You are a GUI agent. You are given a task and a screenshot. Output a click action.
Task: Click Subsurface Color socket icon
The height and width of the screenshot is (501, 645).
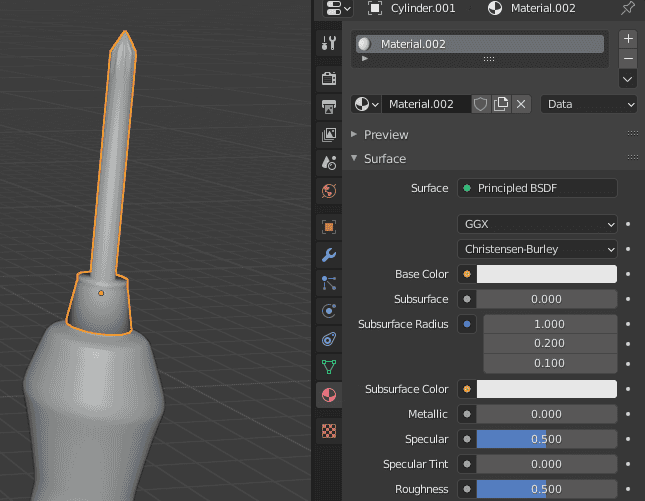(x=467, y=389)
